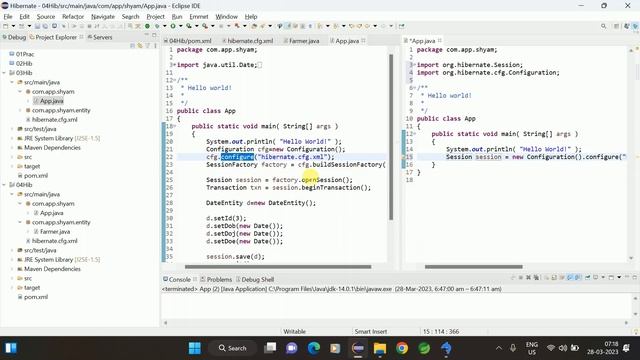The image size is (640, 360).
Task: Click the Save All toolbar icon
Action: click(x=45, y=26)
